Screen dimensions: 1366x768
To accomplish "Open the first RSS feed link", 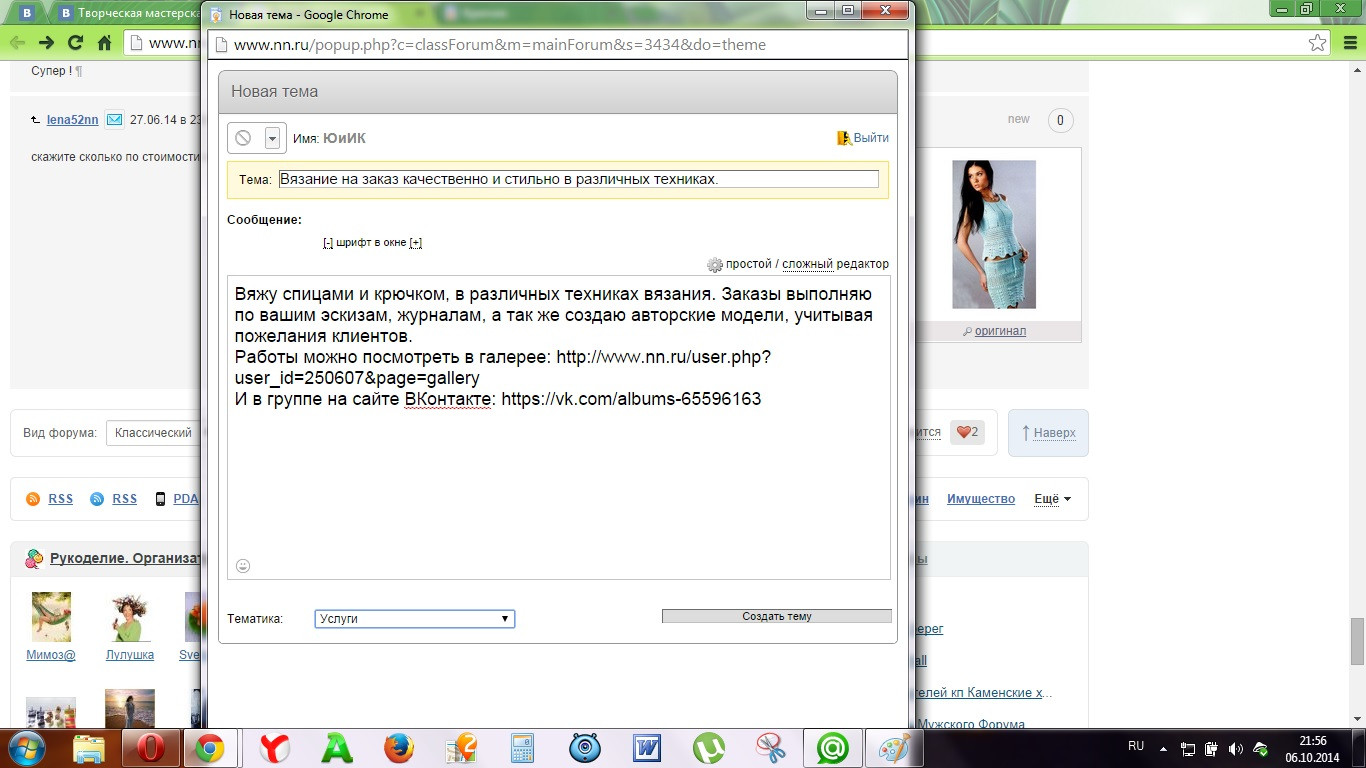I will 60,499.
